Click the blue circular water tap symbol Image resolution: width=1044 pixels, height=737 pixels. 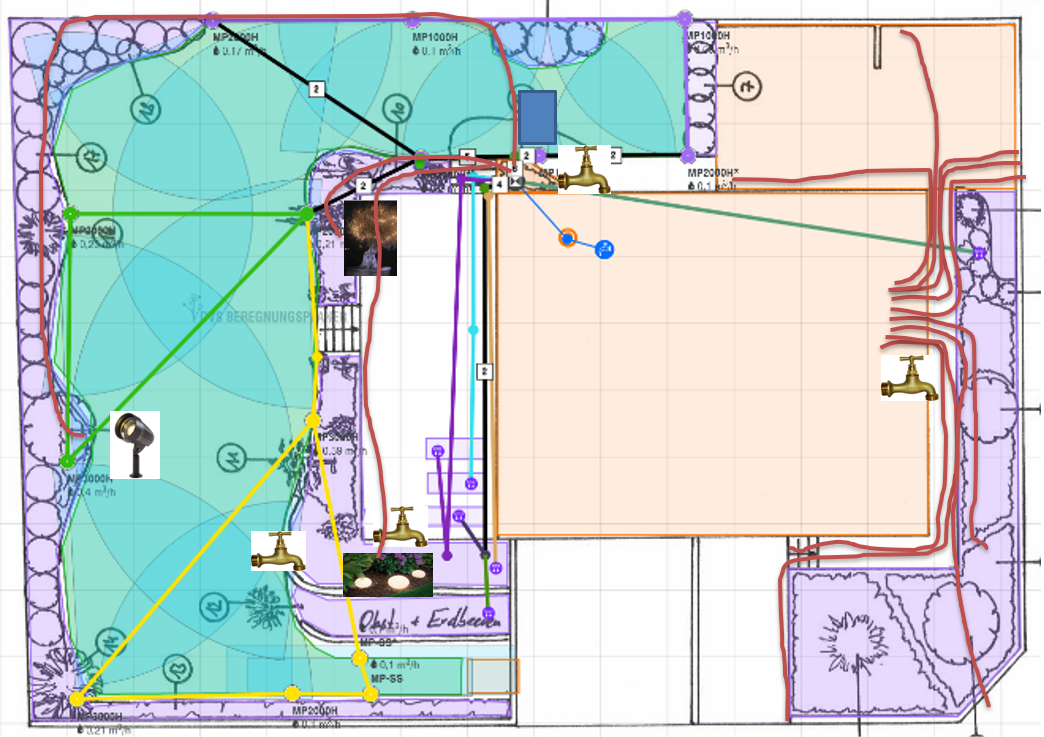click(604, 250)
